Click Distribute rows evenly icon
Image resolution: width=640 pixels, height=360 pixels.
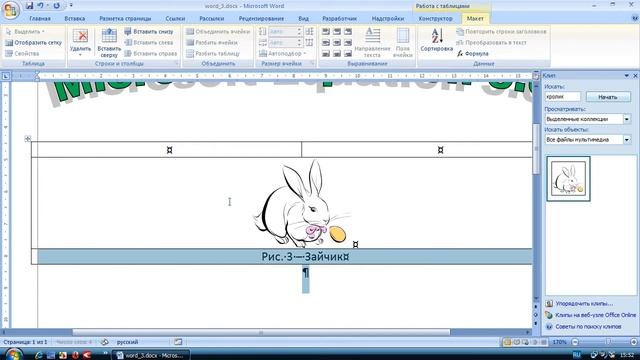pos(309,31)
